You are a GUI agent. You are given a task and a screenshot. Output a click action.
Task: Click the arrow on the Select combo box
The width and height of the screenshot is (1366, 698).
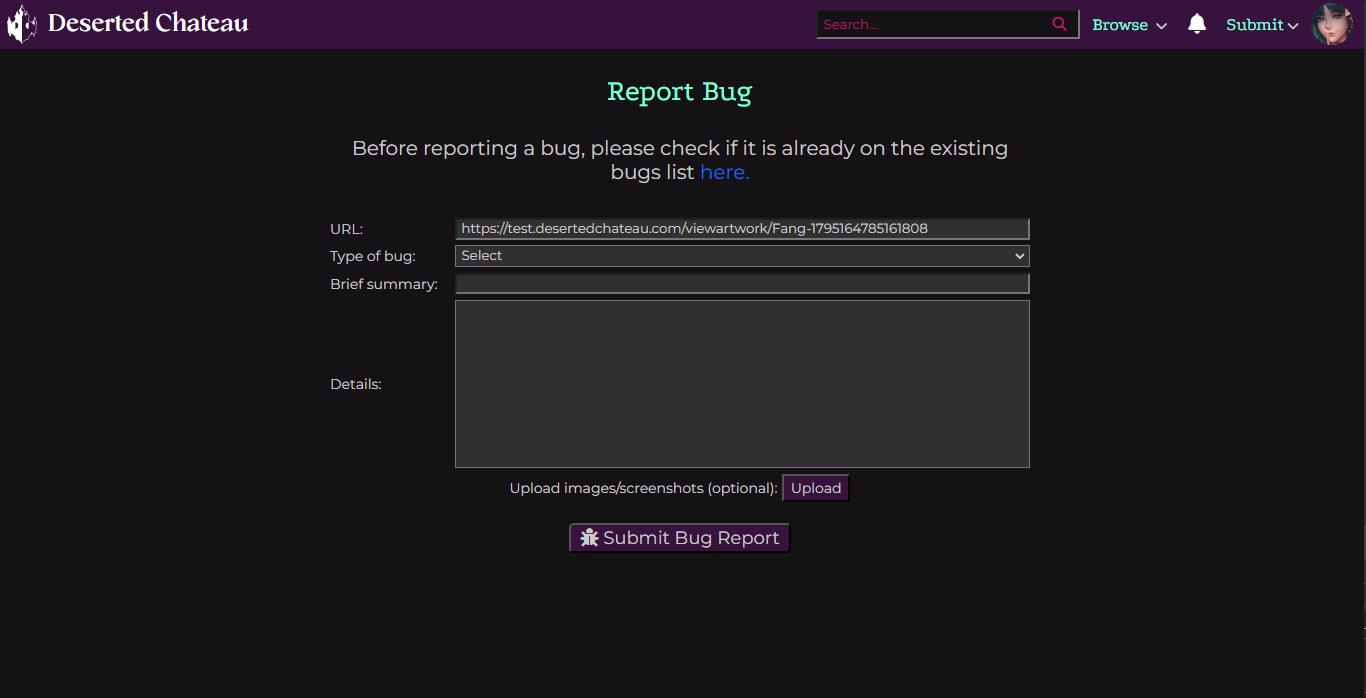pos(1019,256)
